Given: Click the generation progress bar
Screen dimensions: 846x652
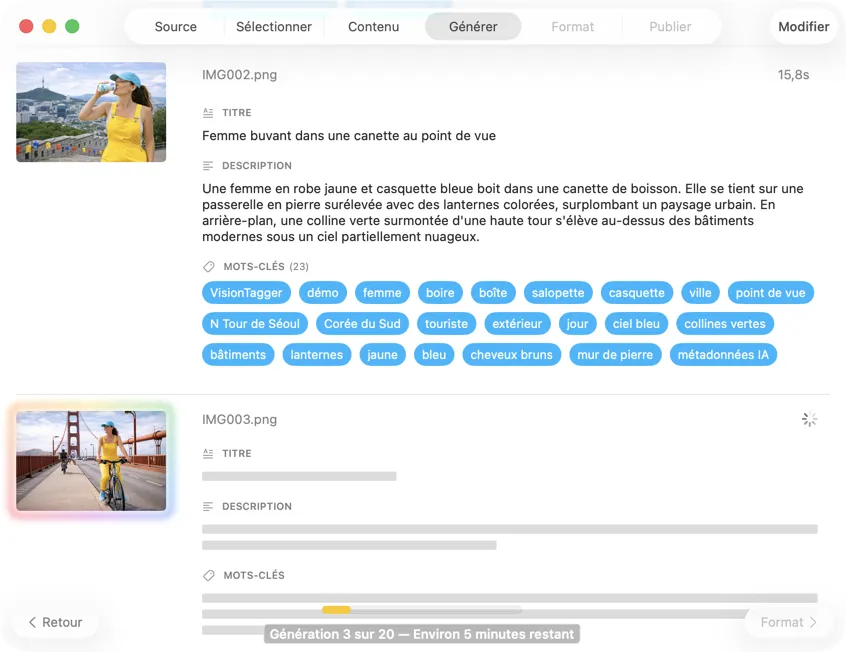Looking at the screenshot, I should [x=421, y=610].
